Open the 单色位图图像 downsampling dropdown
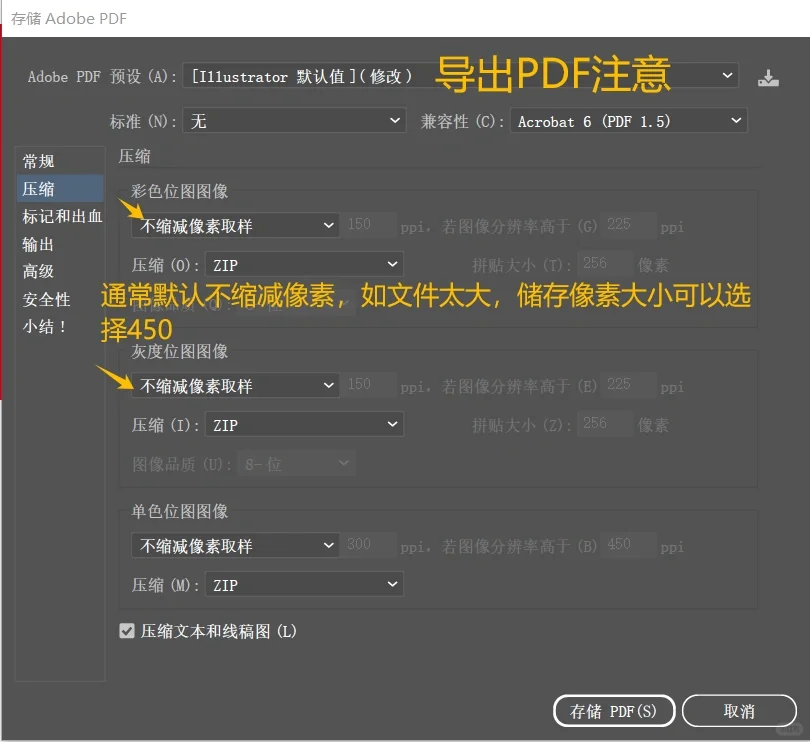The width and height of the screenshot is (810, 742). 234,545
